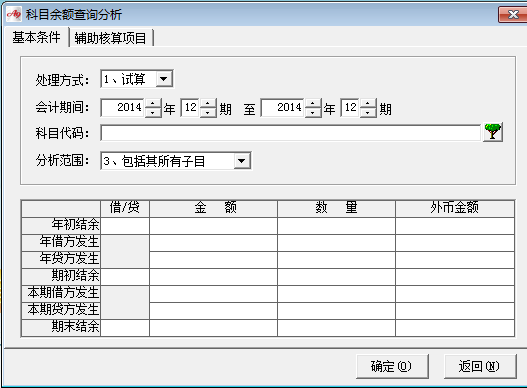Viewport: 527px width, 388px height.
Task: Select the 期末结余 金额 cell
Action: [x=213, y=328]
